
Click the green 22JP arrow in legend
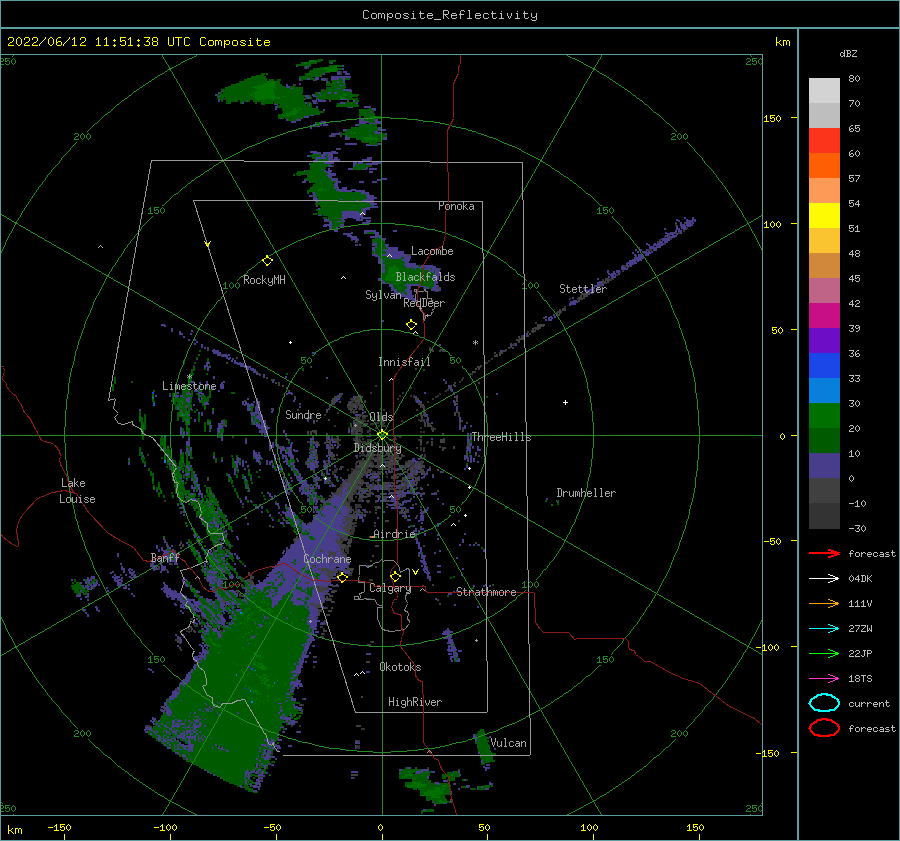tap(824, 653)
